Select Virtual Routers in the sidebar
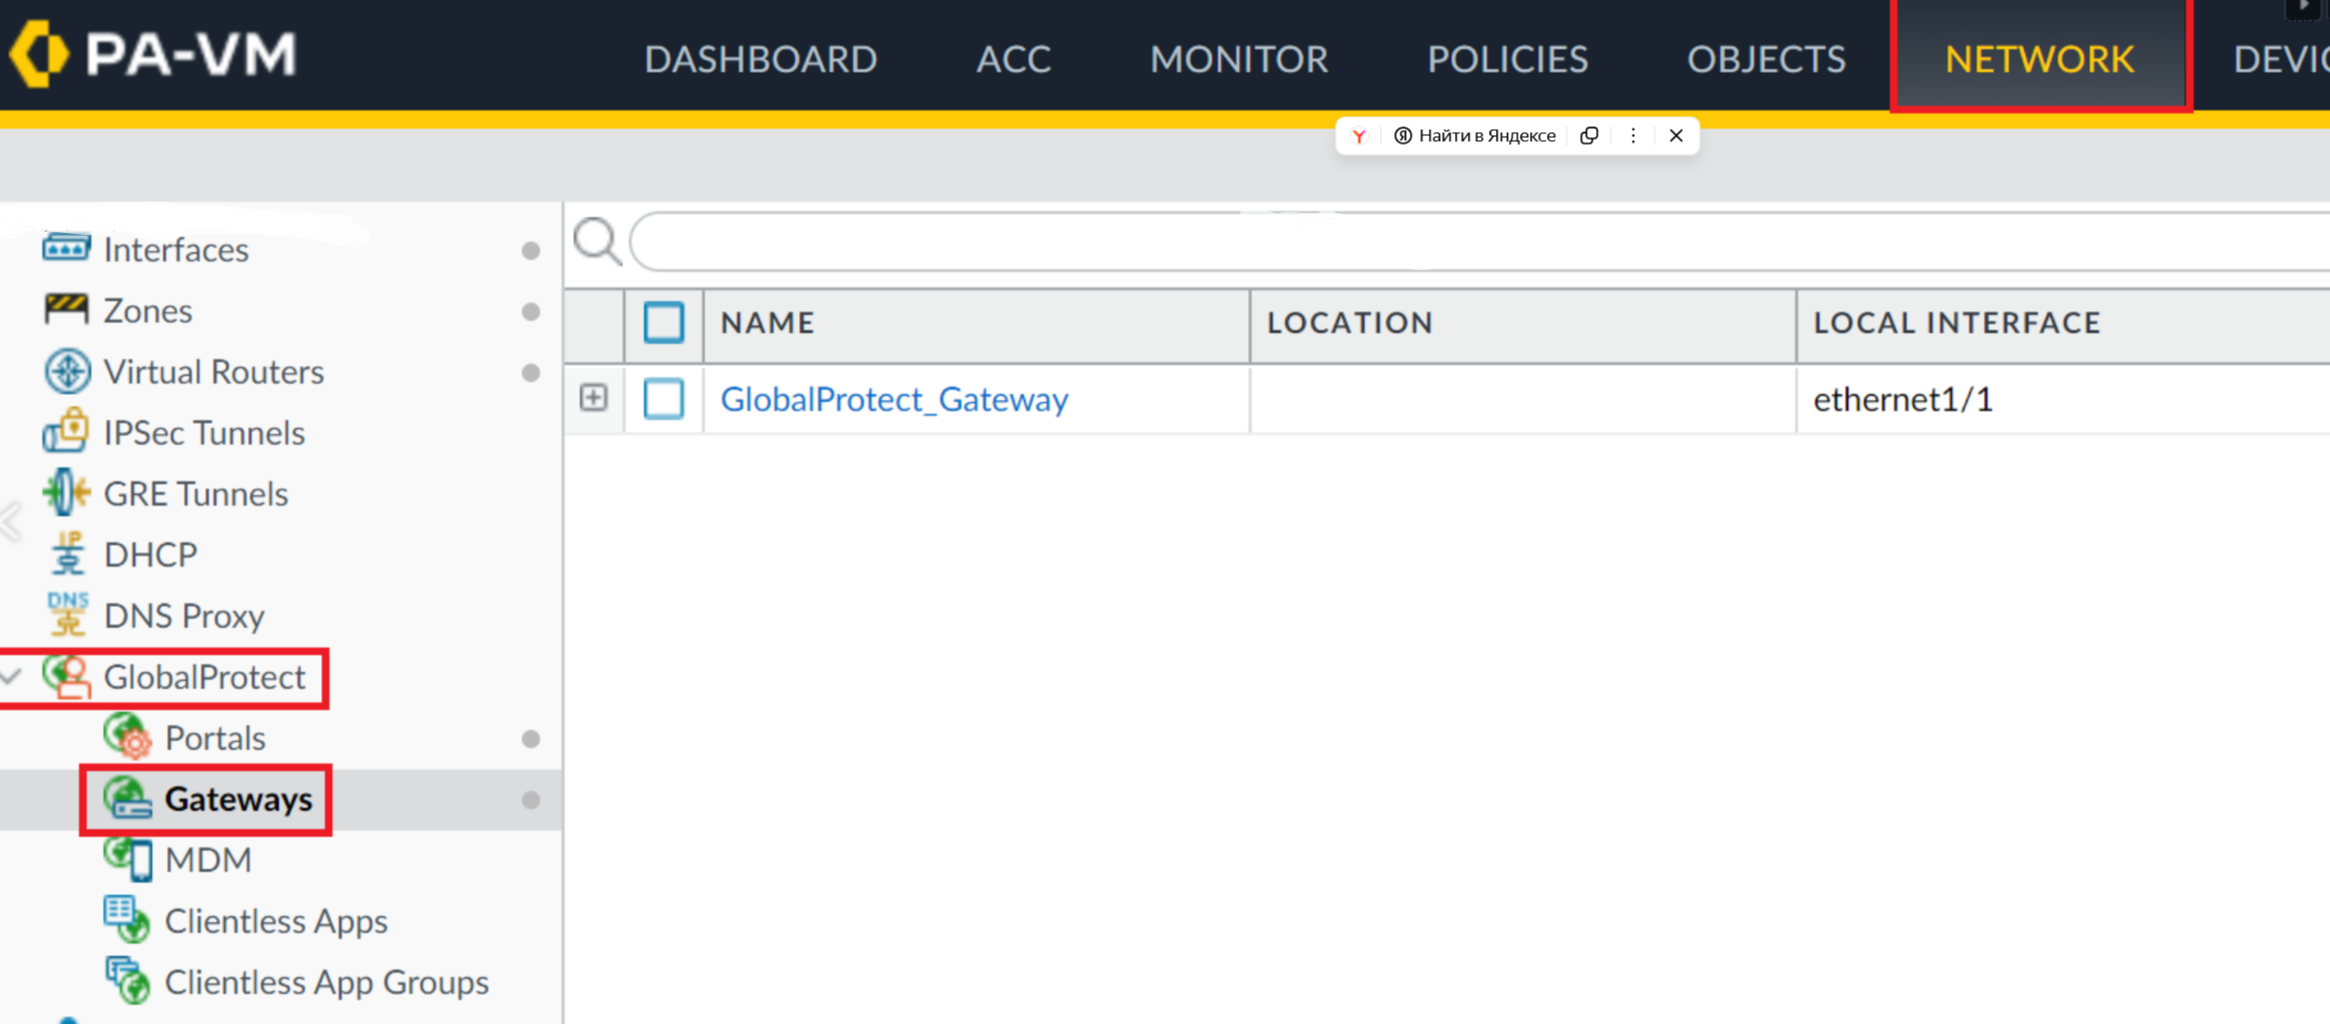The height and width of the screenshot is (1024, 2330). click(214, 372)
